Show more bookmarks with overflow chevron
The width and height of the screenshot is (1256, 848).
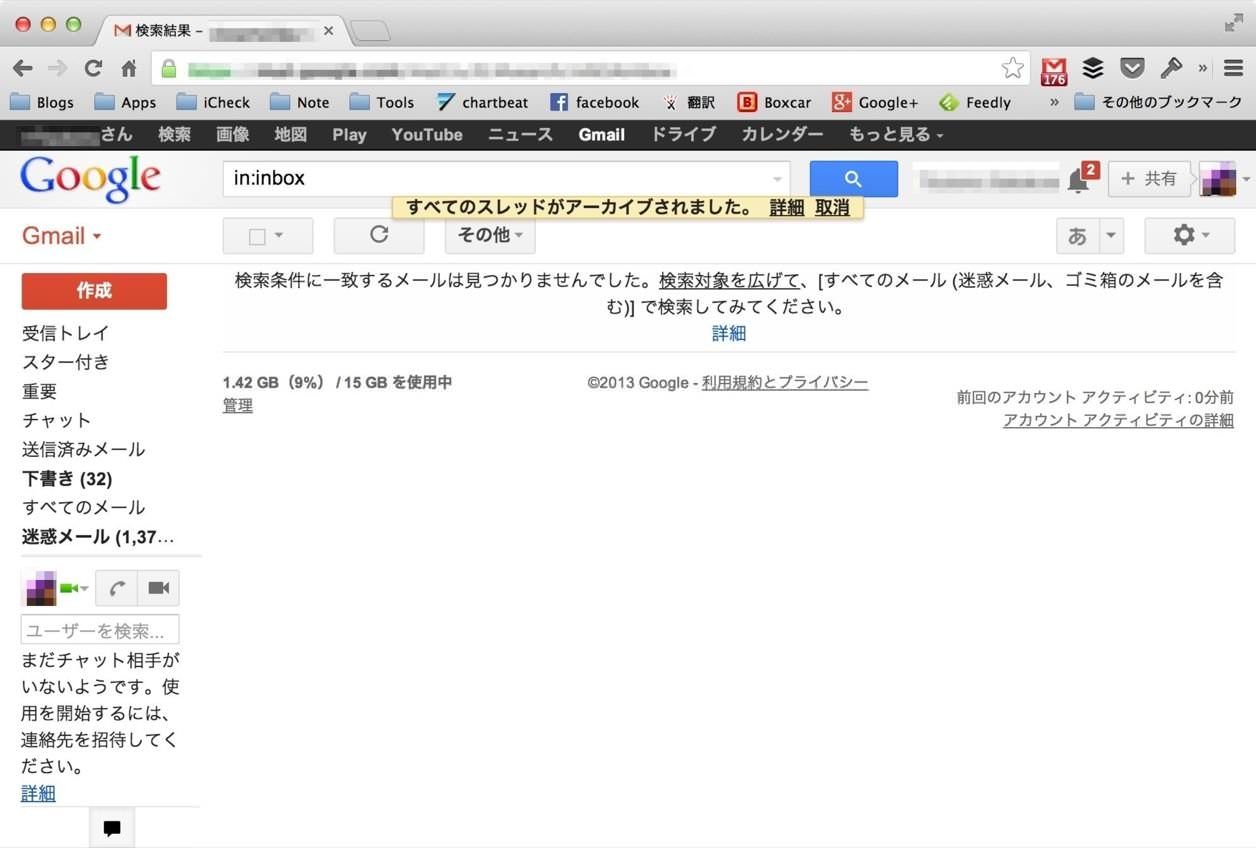[1054, 102]
